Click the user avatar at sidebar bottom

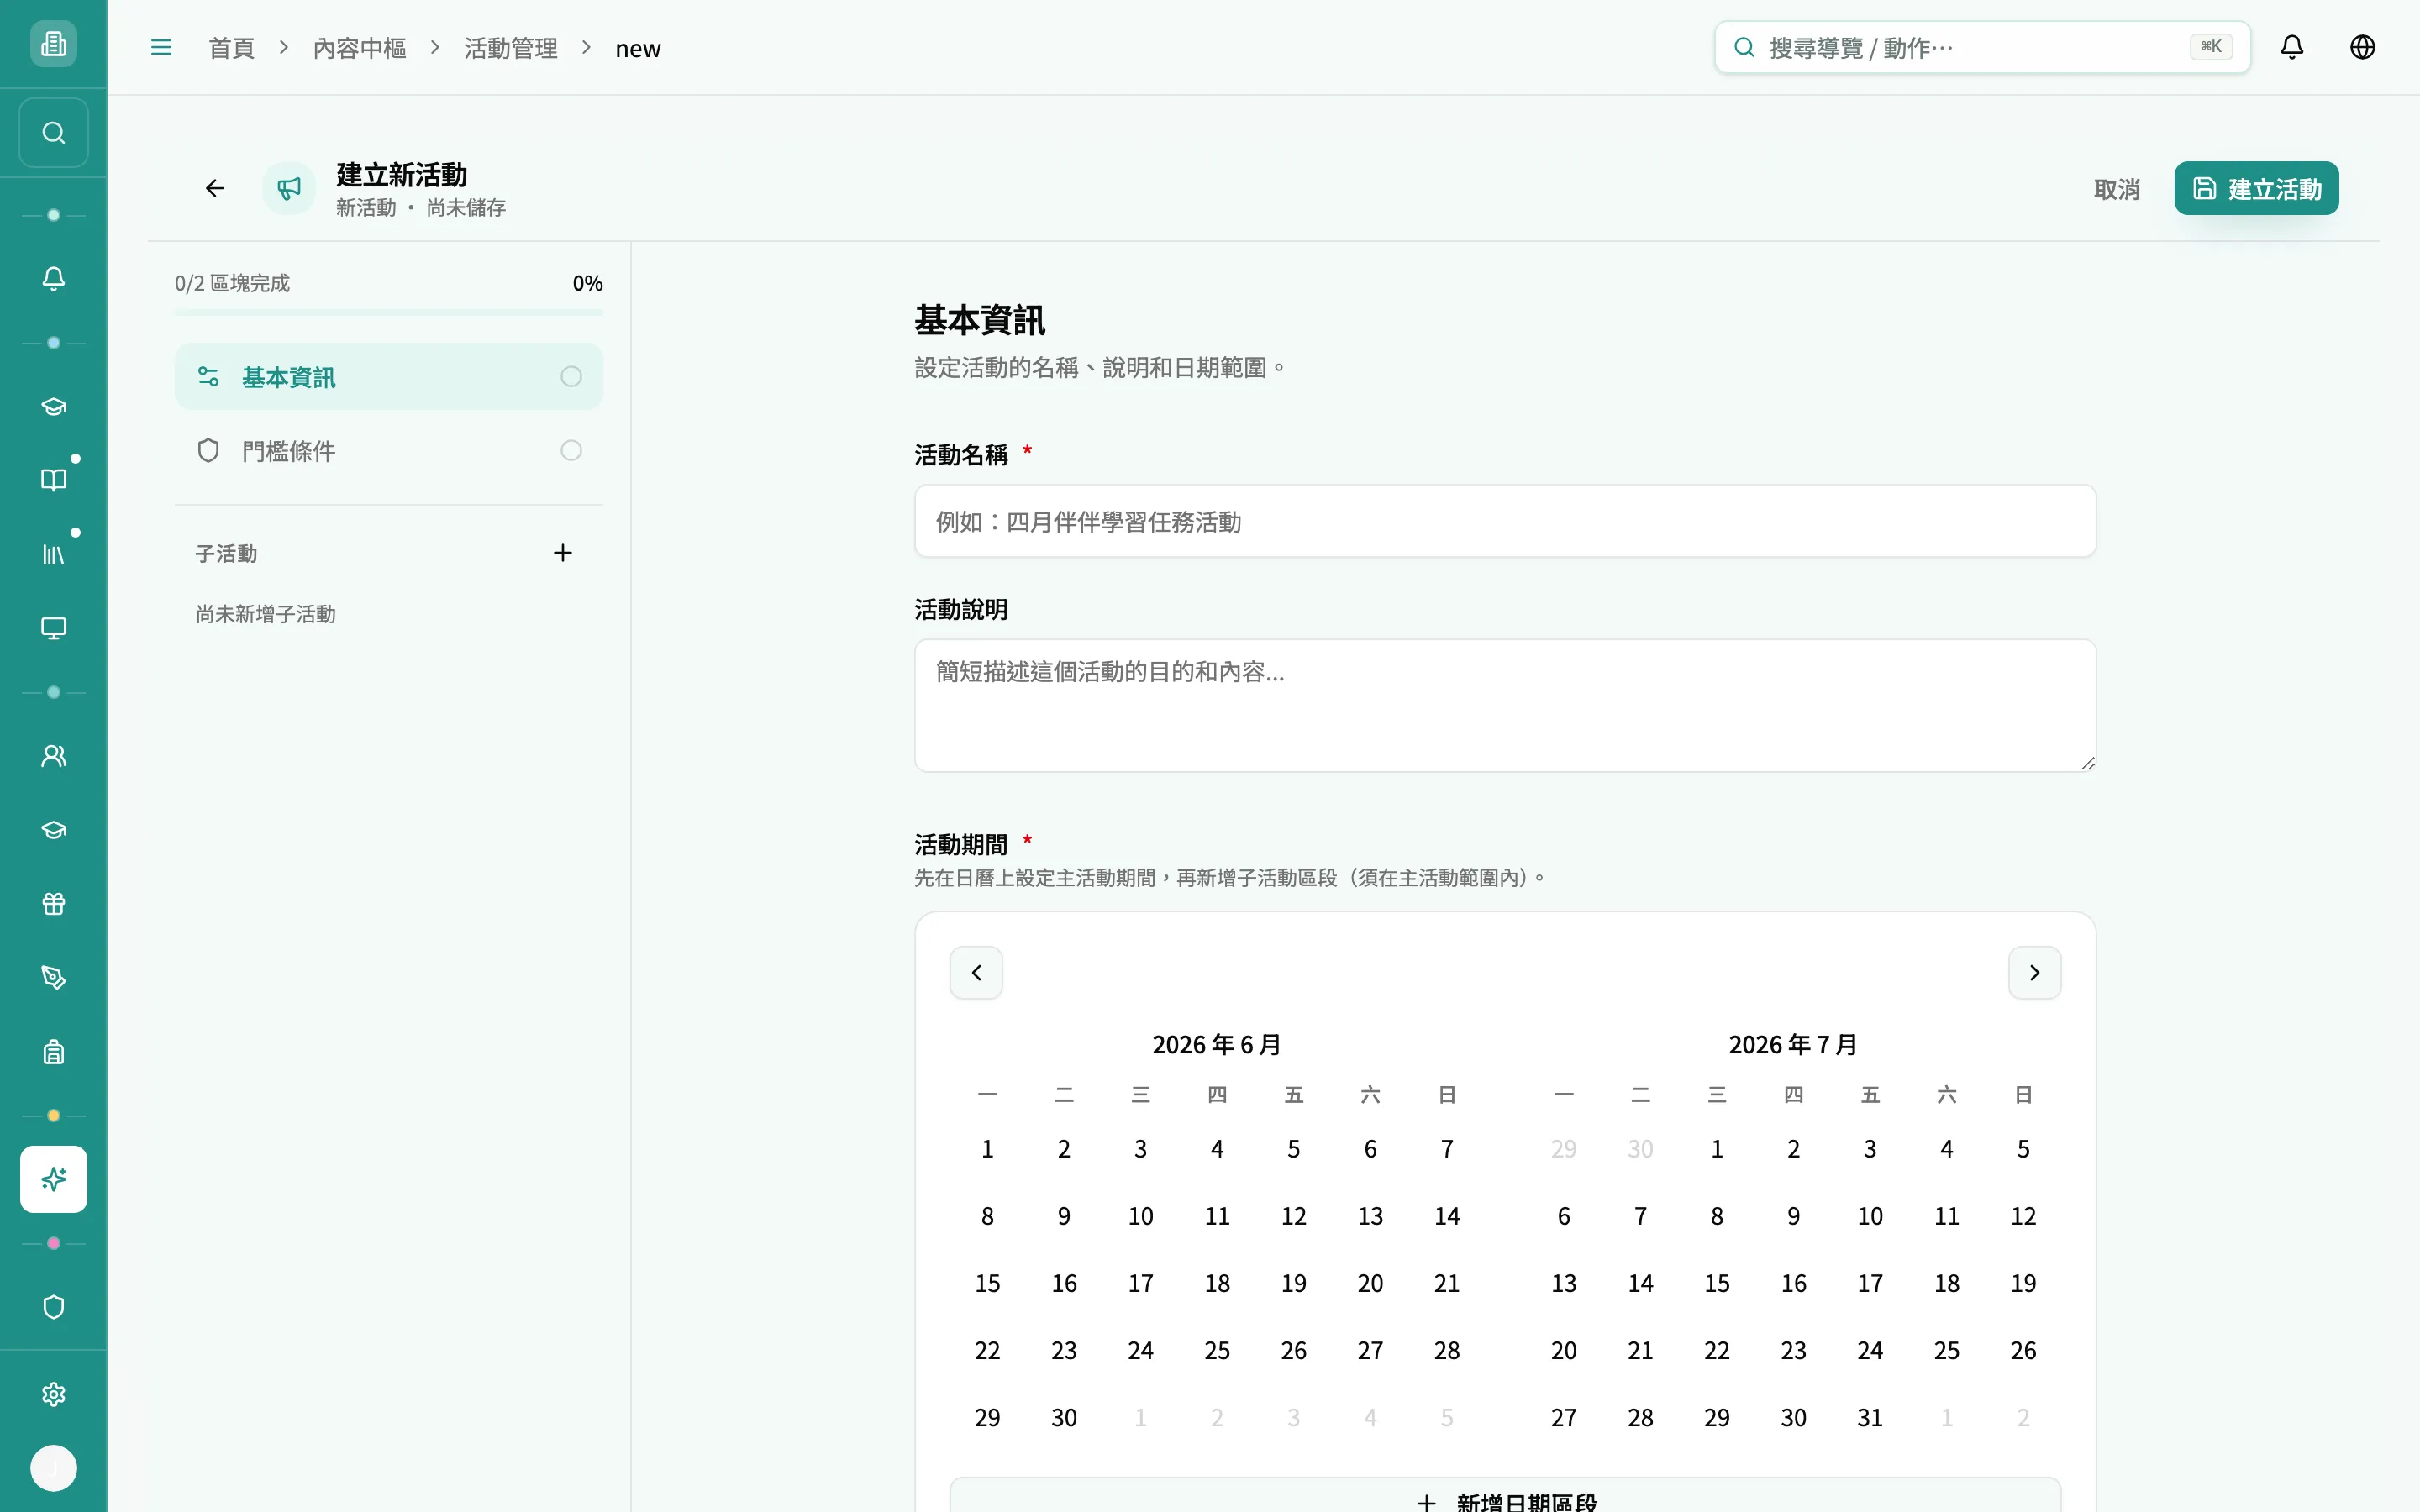54,1468
